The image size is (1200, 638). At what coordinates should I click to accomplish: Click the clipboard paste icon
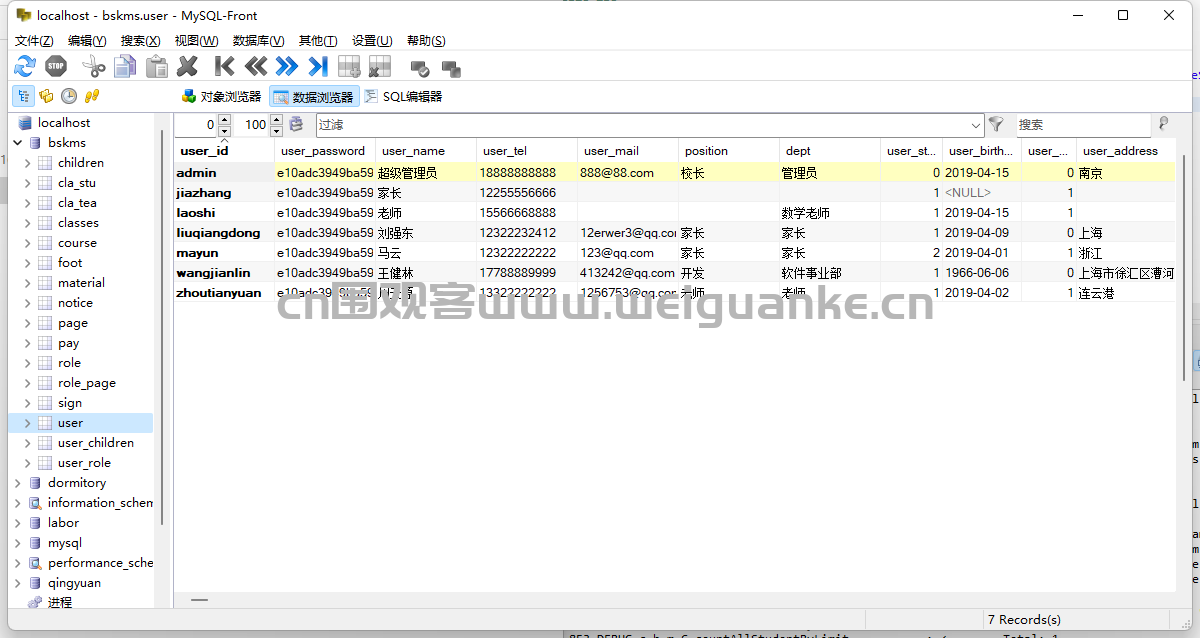pos(157,67)
